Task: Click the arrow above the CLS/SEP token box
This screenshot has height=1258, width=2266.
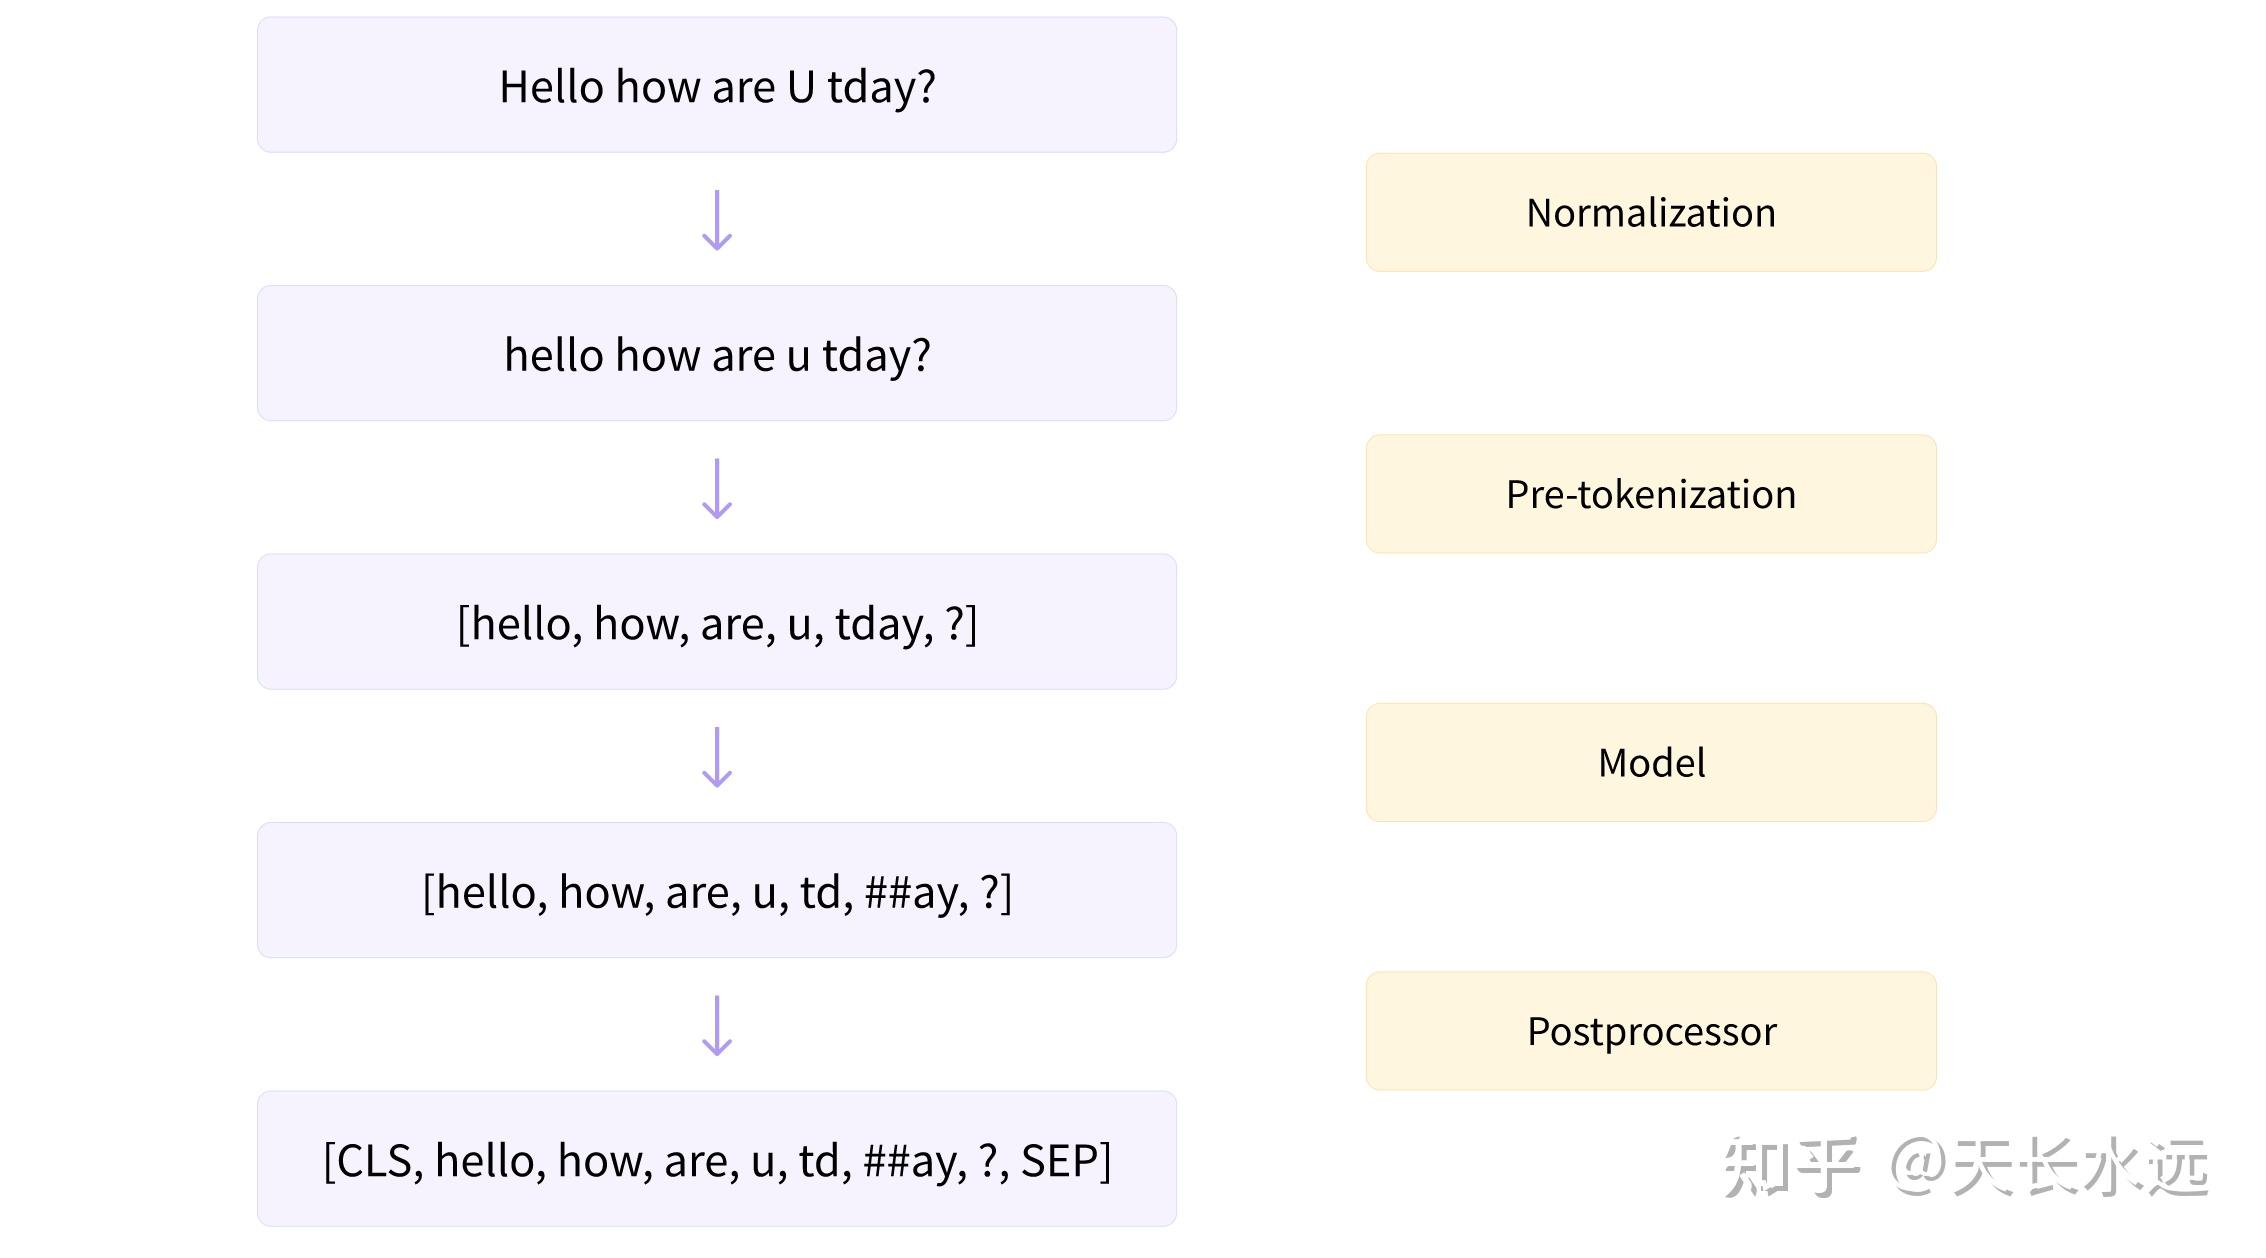Action: (x=717, y=1026)
